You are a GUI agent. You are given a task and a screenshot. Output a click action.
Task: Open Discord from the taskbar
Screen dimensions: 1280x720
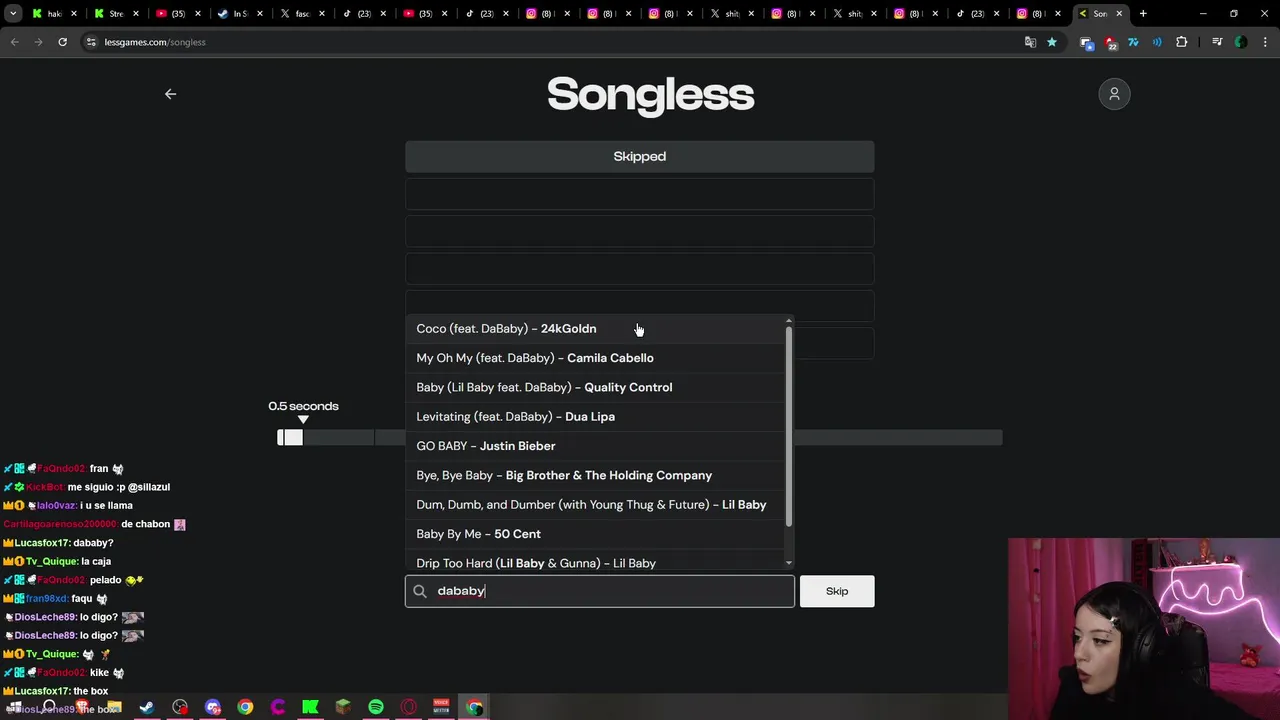[x=213, y=707]
